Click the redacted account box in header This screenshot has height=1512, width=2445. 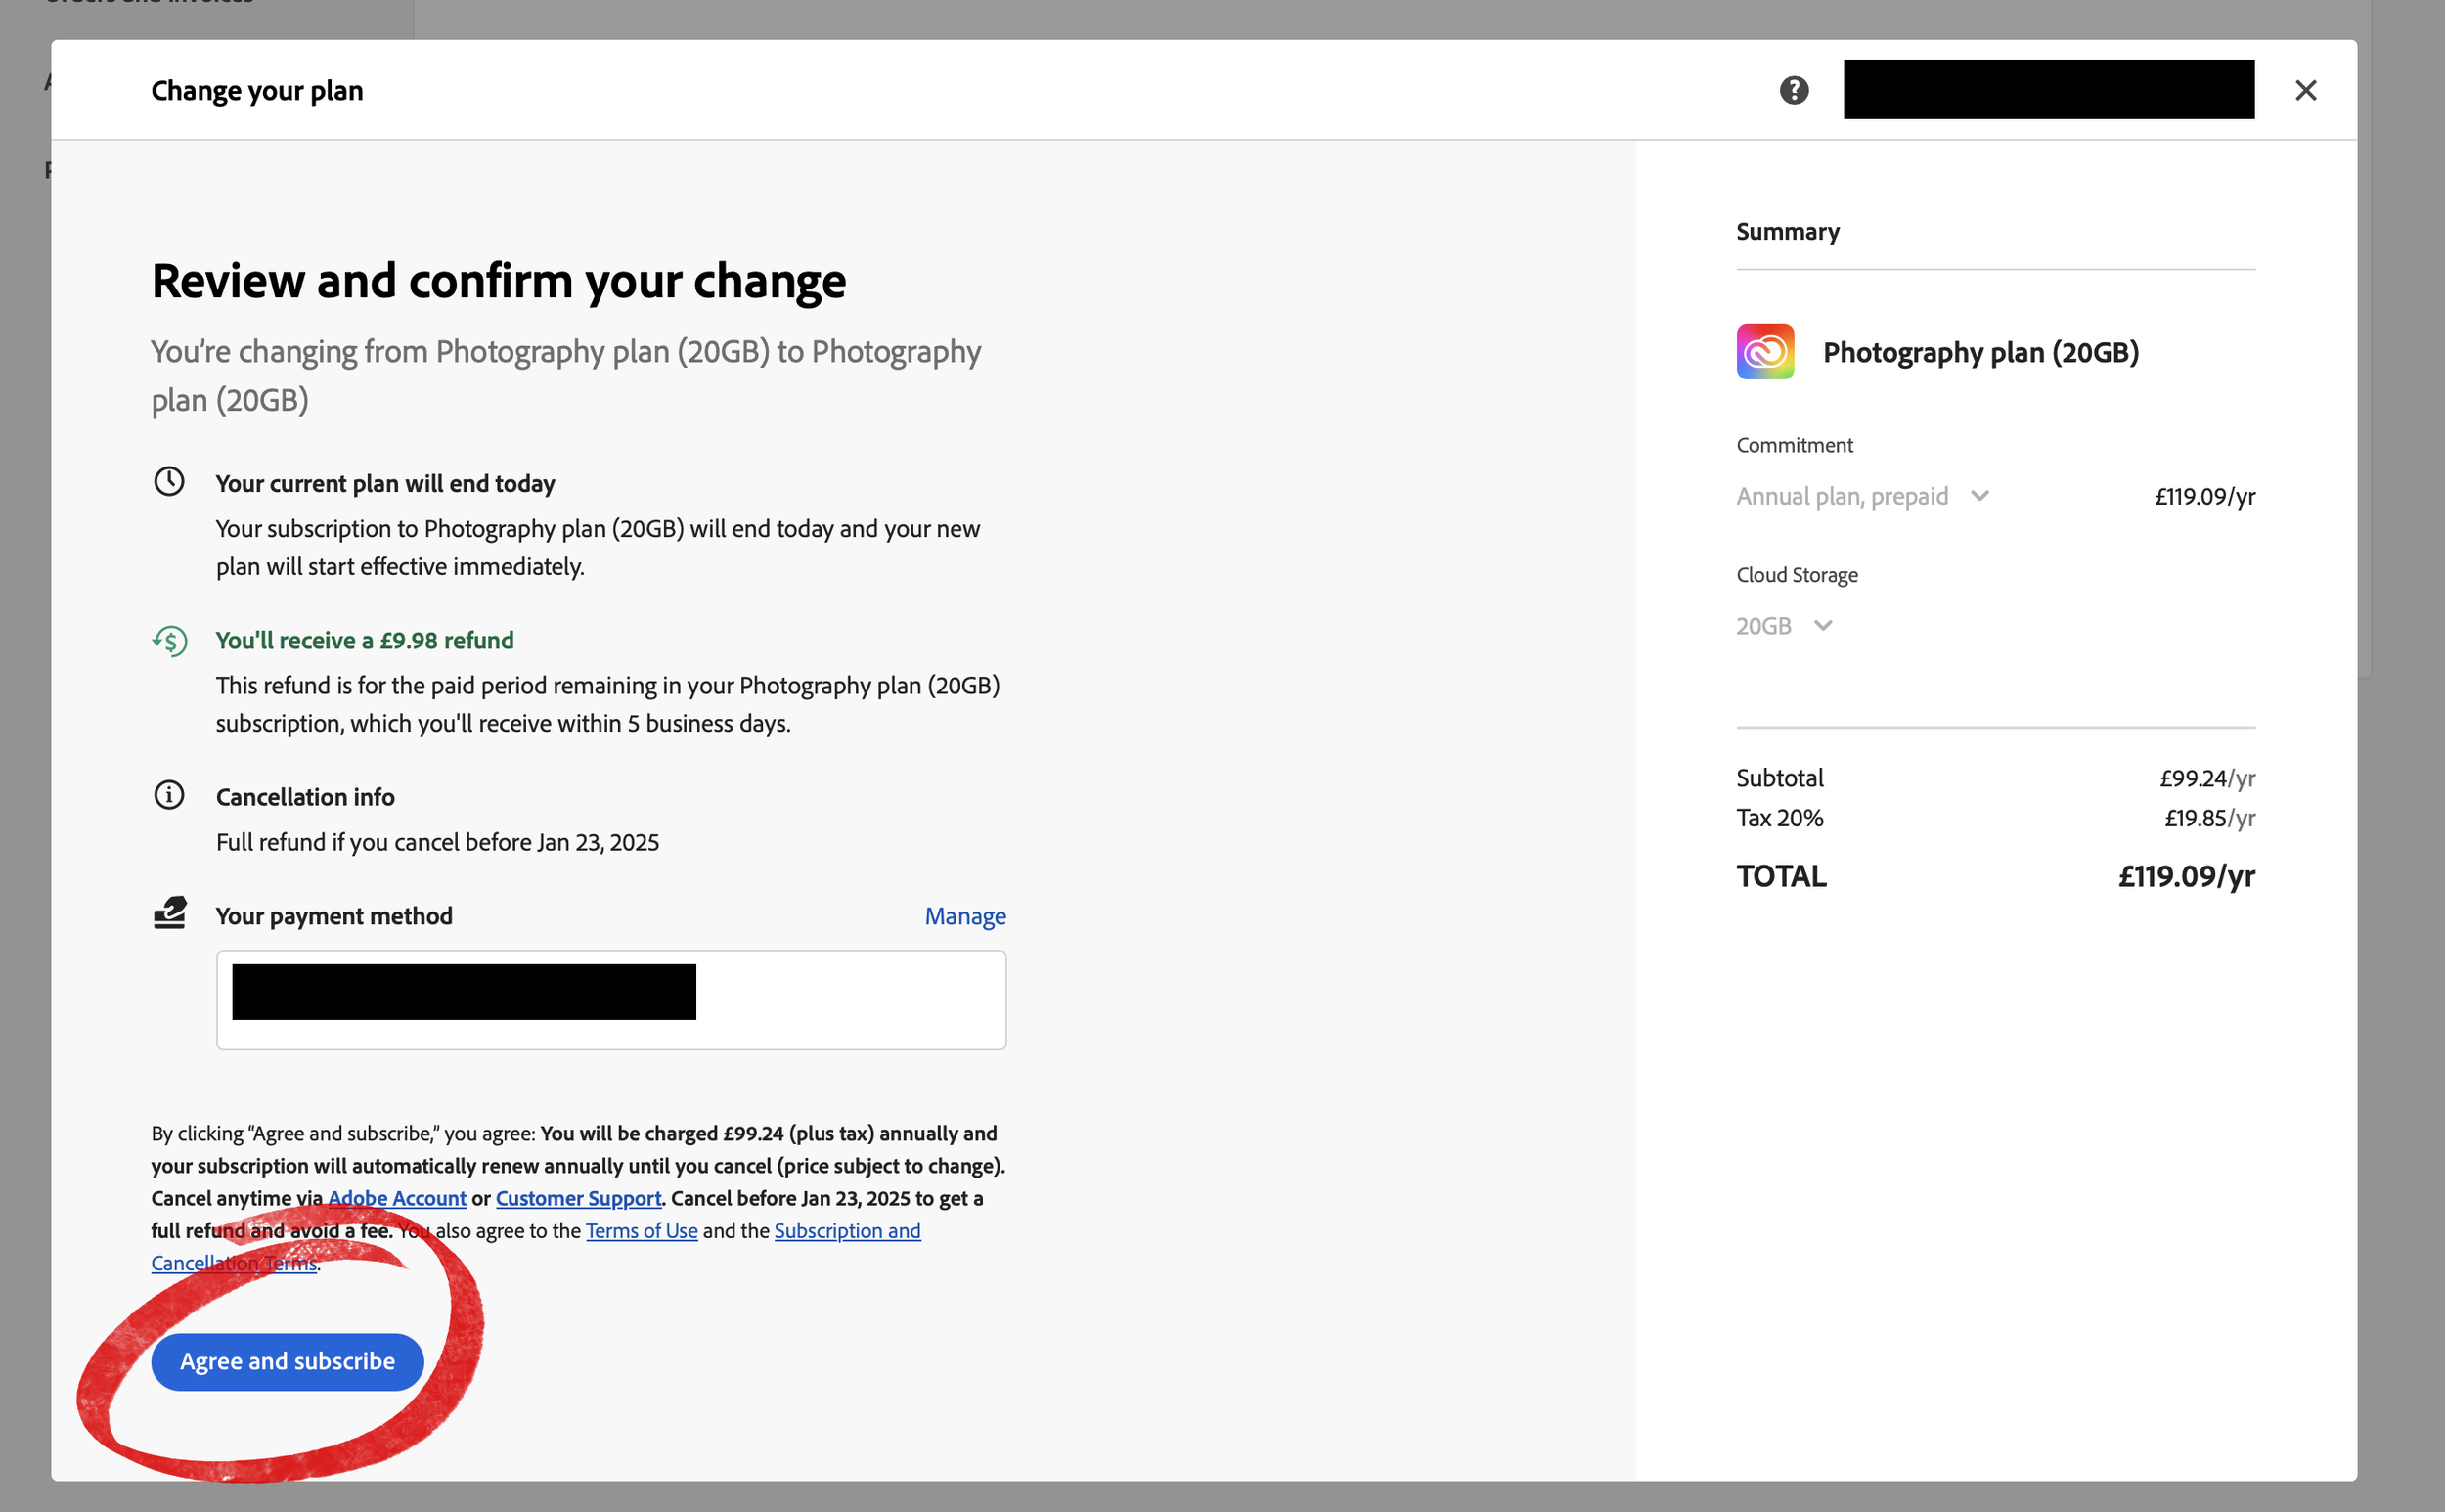(2048, 90)
